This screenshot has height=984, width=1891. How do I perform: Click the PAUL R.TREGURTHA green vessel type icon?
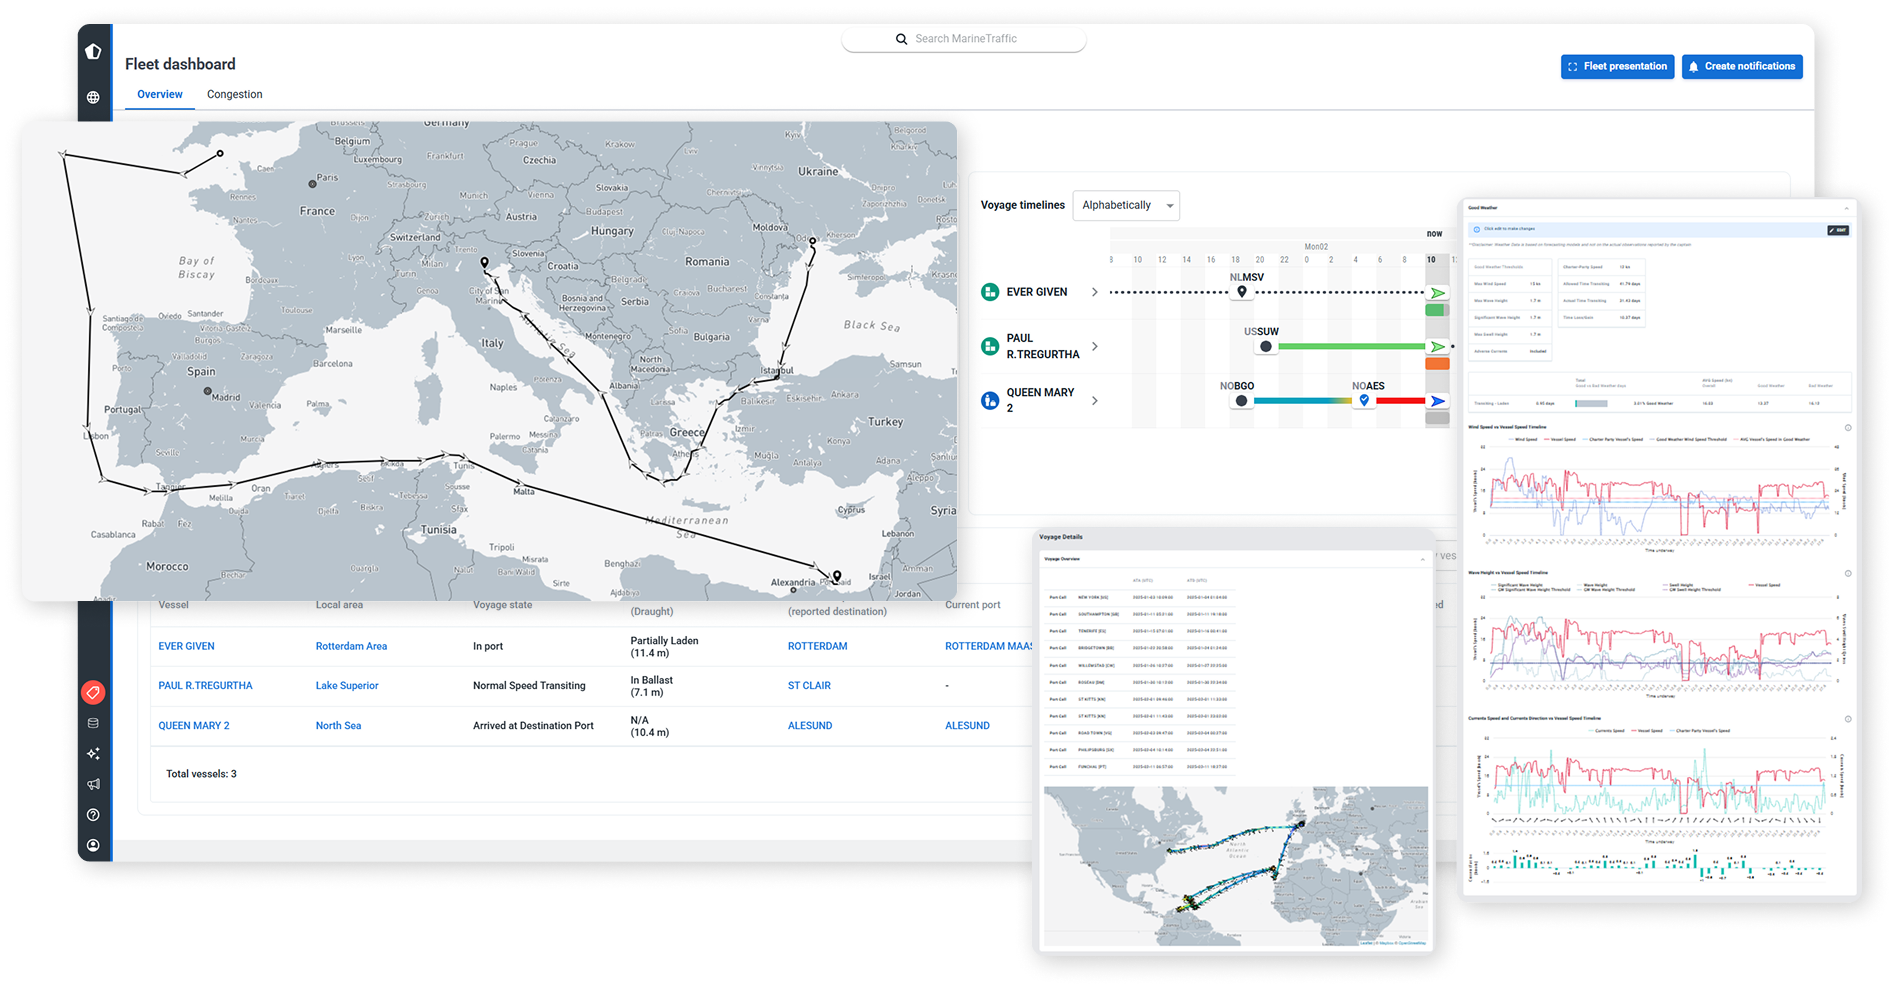(x=990, y=346)
